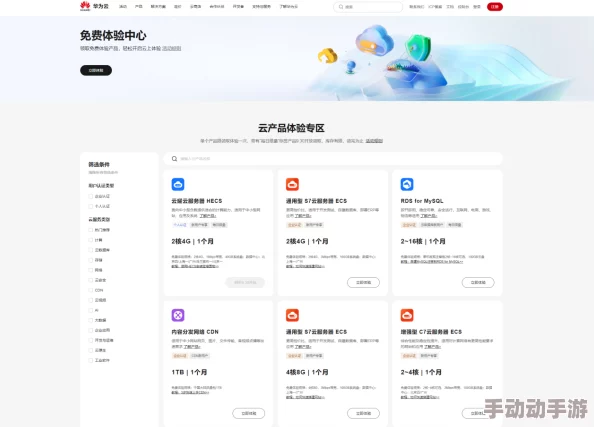This screenshot has width=594, height=427.
Task: Click the 联系我们 link in the header
Action: point(416,7)
